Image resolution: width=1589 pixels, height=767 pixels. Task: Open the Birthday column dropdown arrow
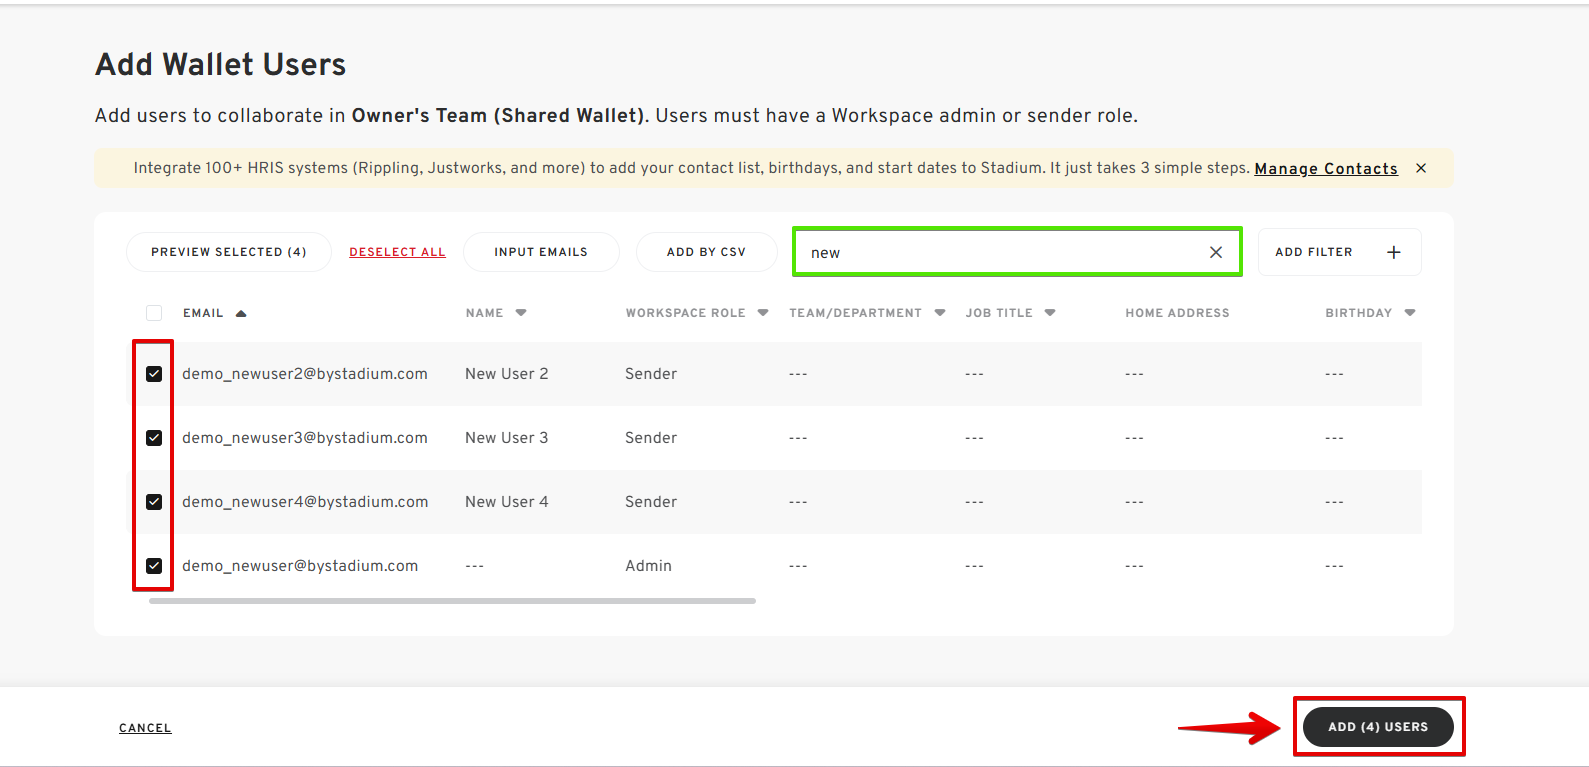(1410, 313)
